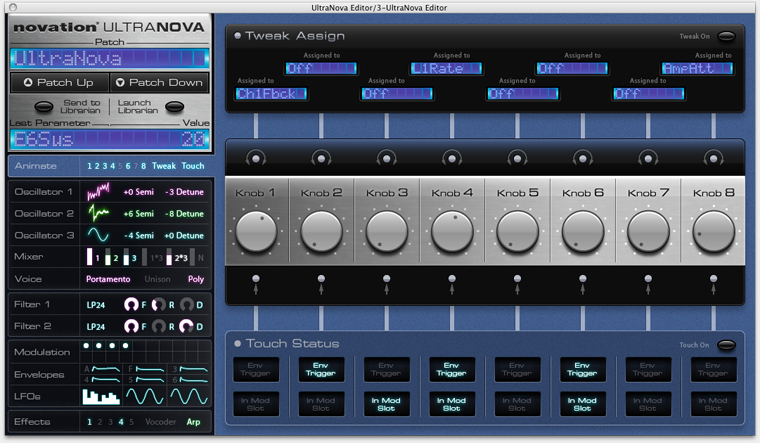760x443 pixels.
Task: Click the Oscillator 1 waveform icon
Action: [98, 191]
